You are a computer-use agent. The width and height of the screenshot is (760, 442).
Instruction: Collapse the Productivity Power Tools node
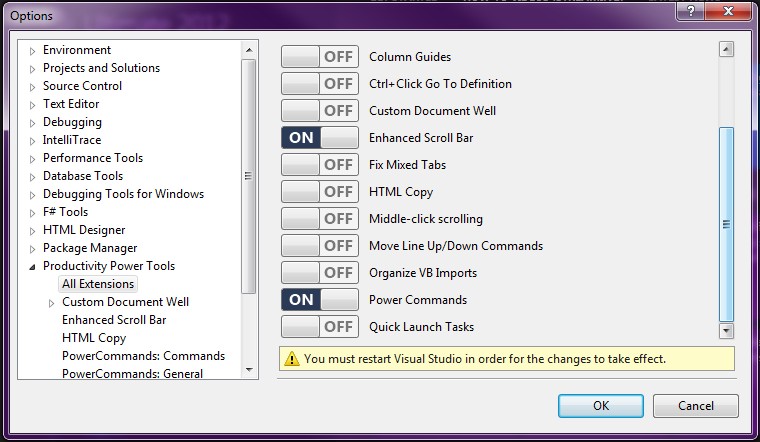pyautogui.click(x=32, y=267)
